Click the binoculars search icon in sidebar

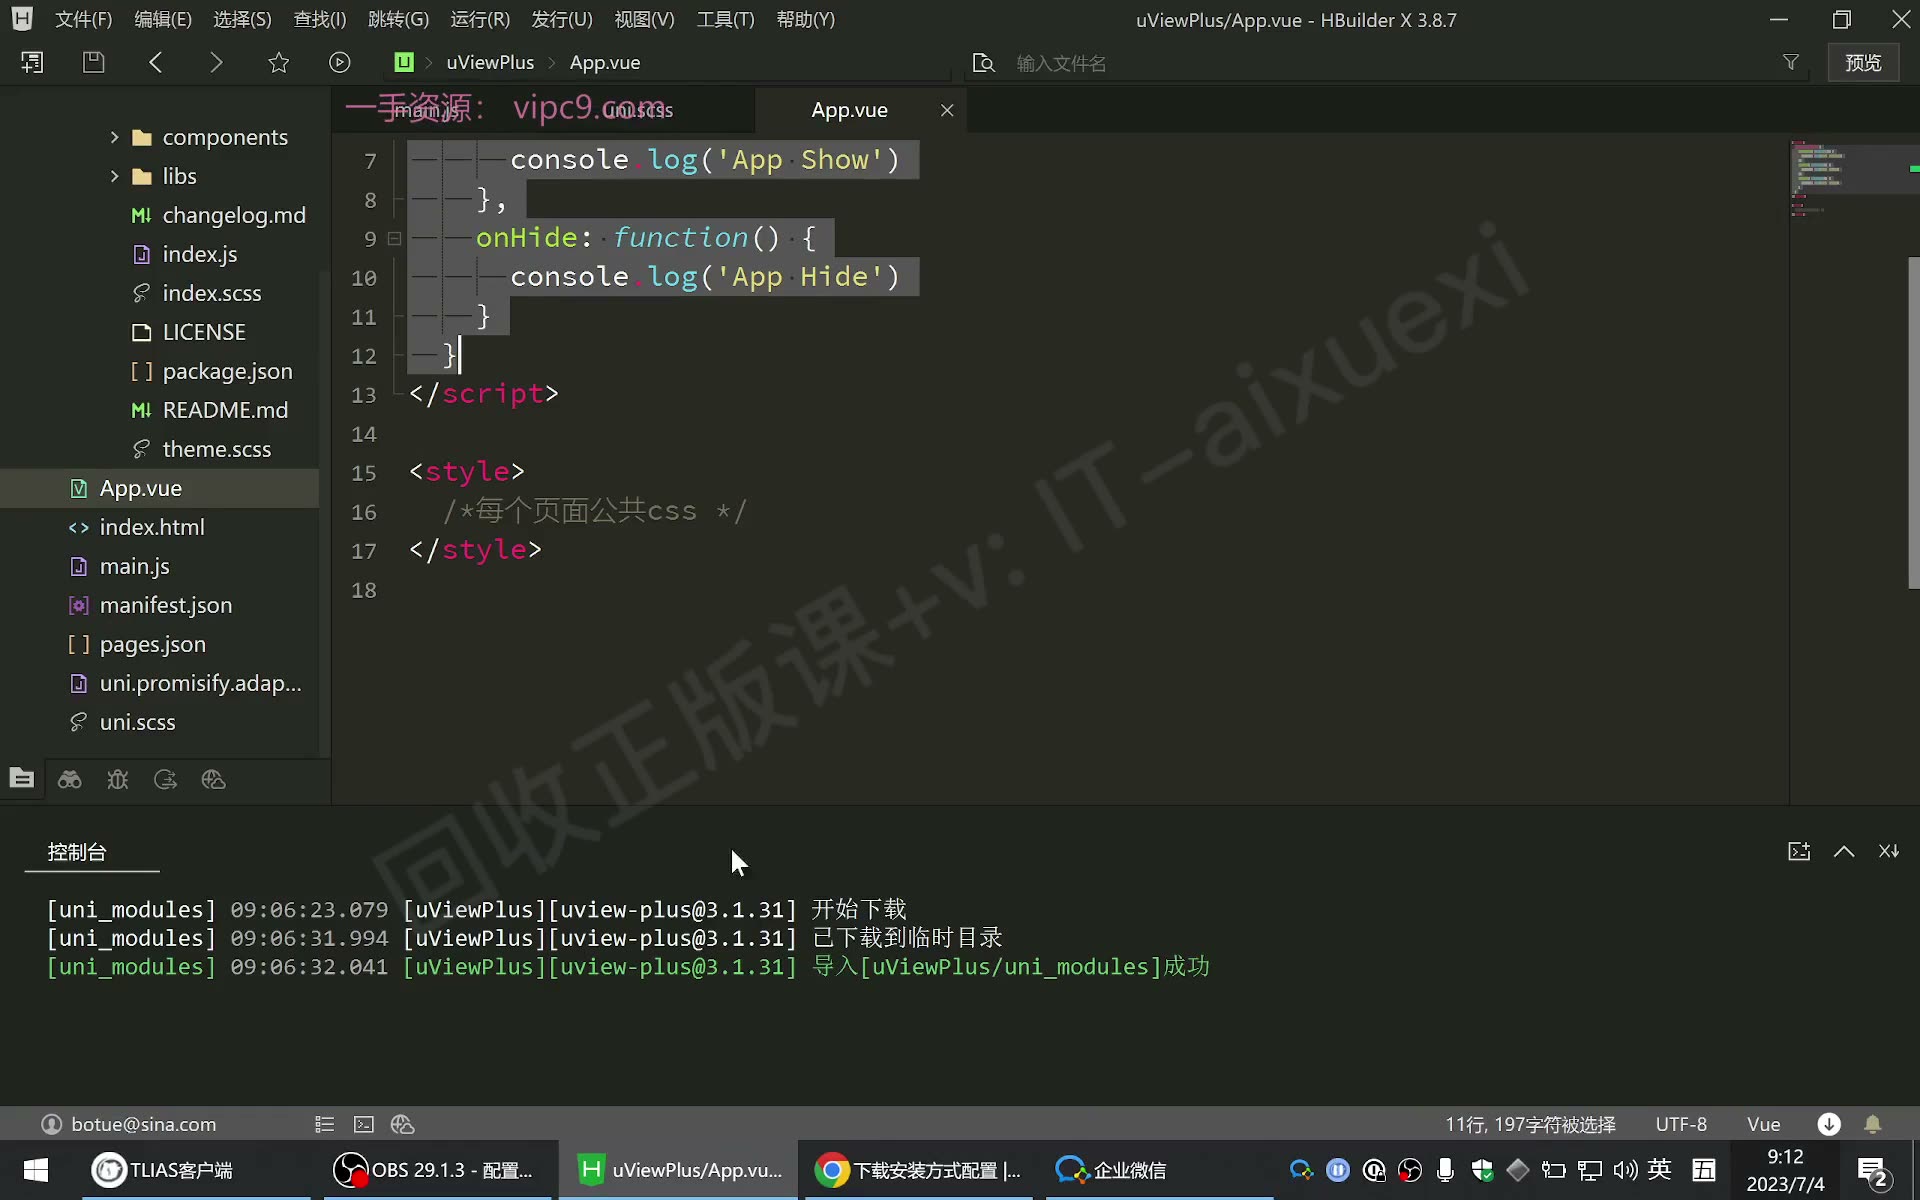(69, 780)
